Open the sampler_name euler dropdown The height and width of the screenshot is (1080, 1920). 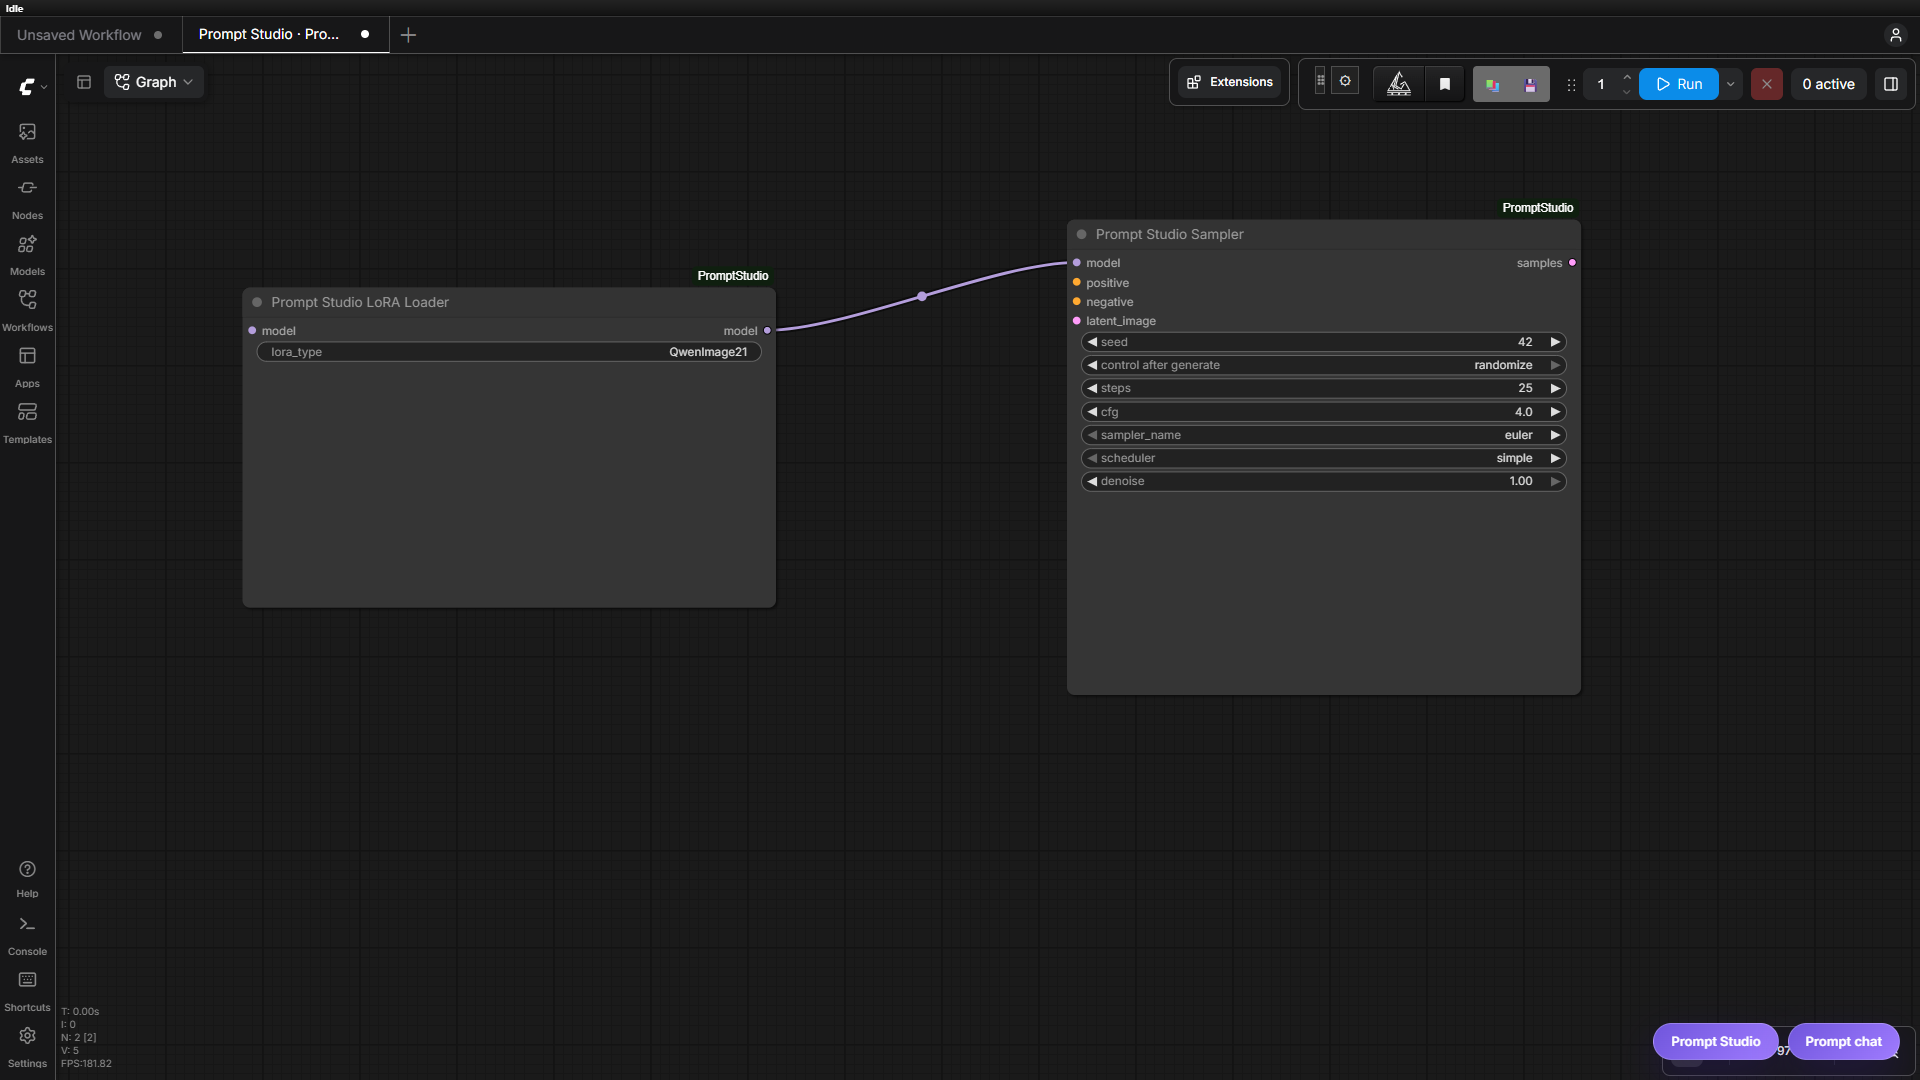click(x=1323, y=435)
